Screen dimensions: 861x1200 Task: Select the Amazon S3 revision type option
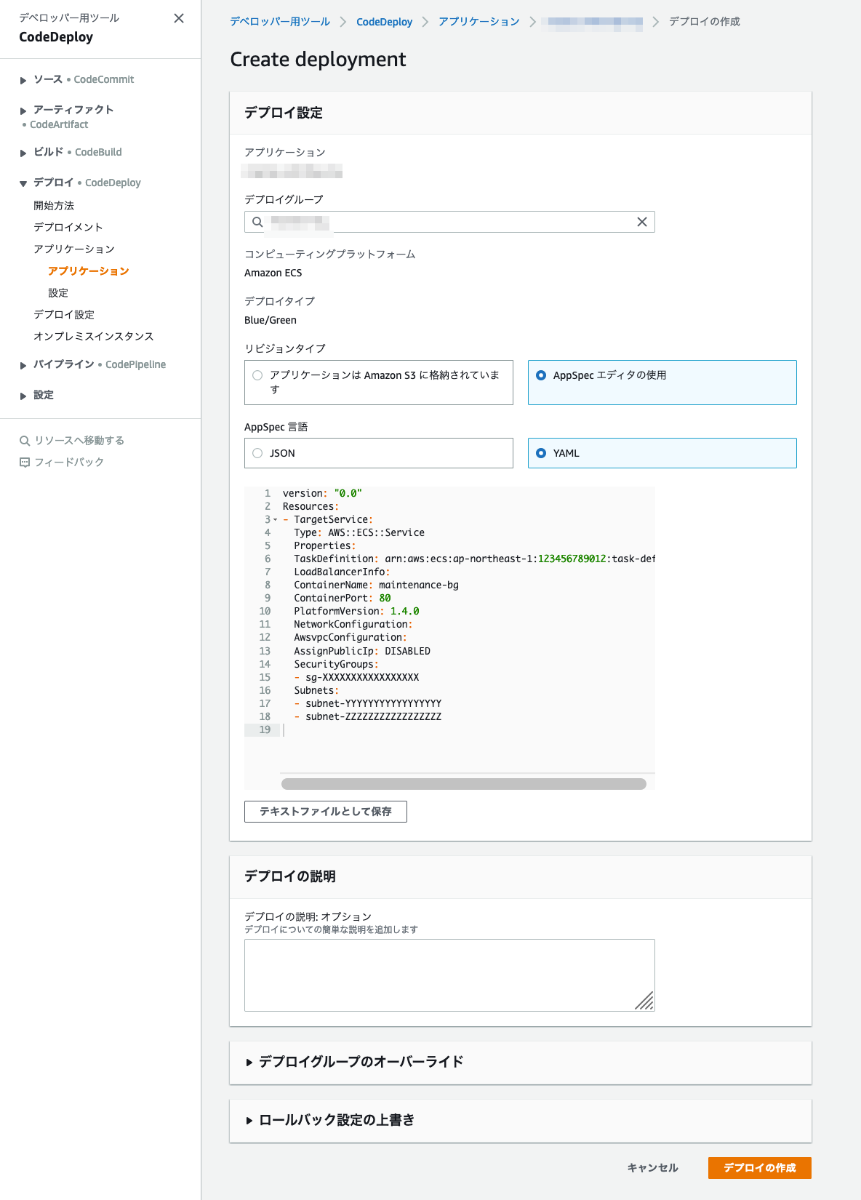(379, 382)
